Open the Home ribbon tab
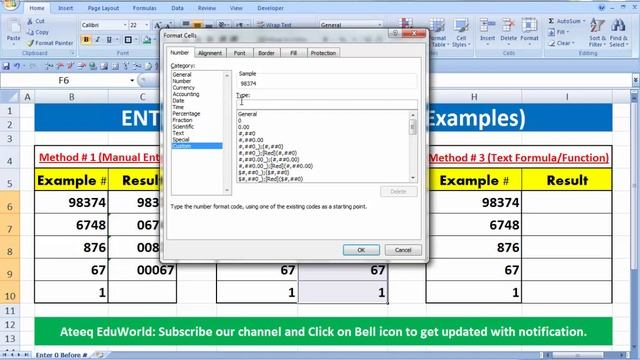This screenshot has width=640, height=360. click(x=37, y=8)
